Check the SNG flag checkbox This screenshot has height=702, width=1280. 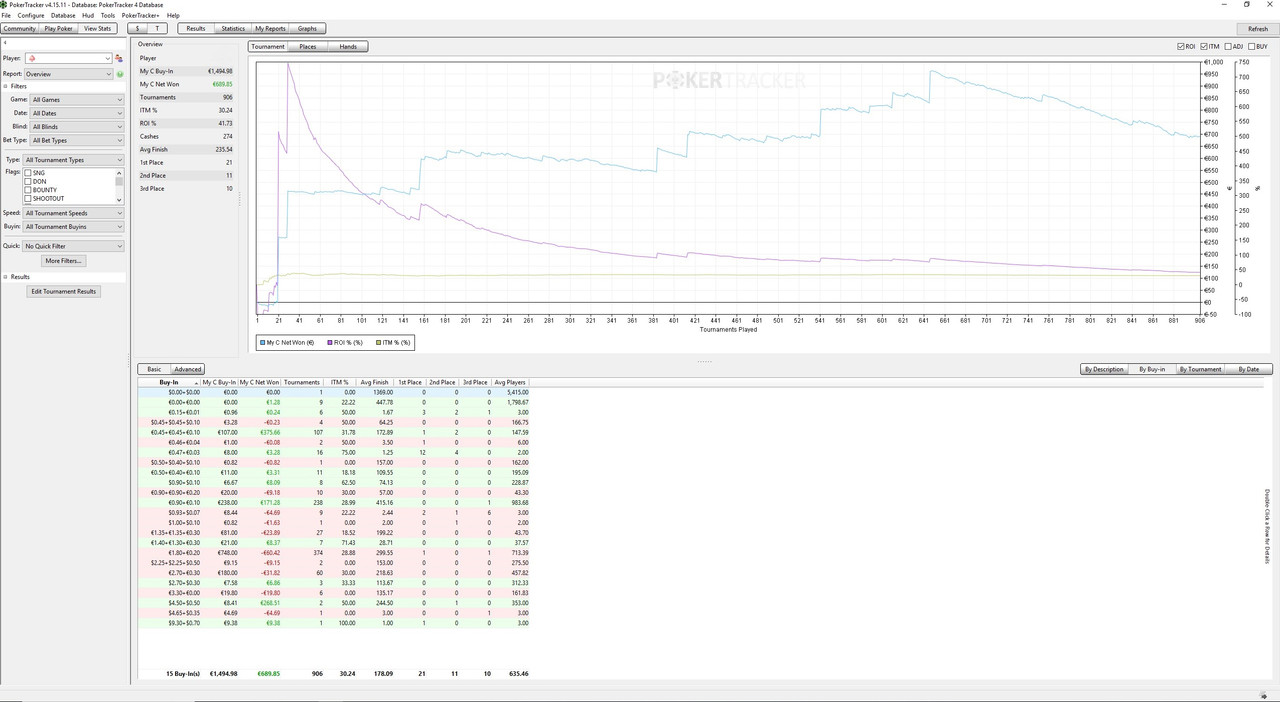tap(28, 173)
